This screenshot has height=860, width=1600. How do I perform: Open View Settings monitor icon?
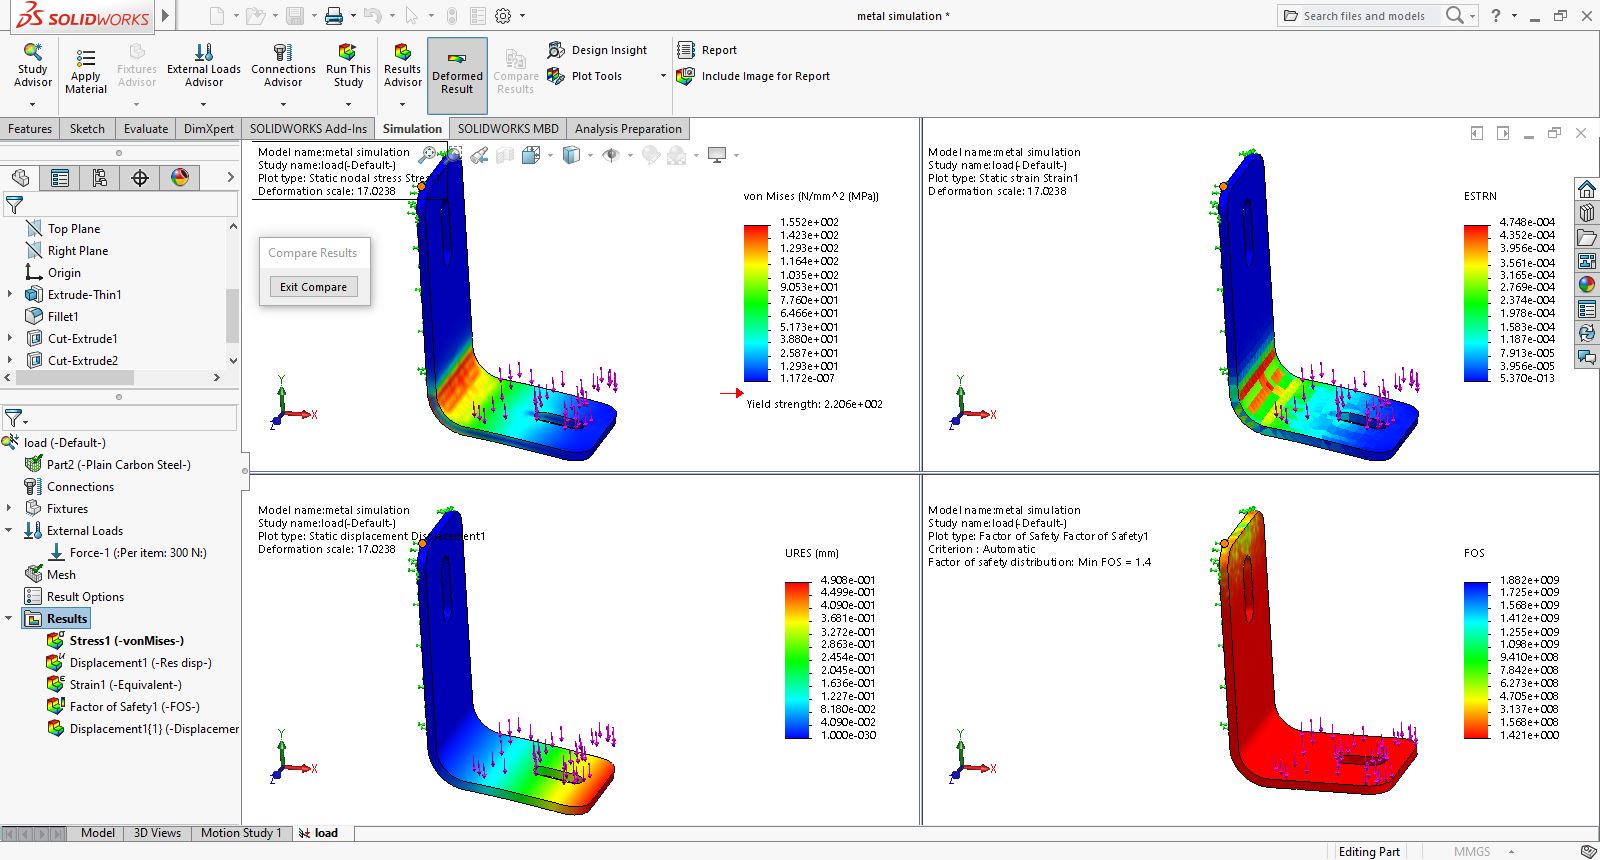click(x=717, y=155)
